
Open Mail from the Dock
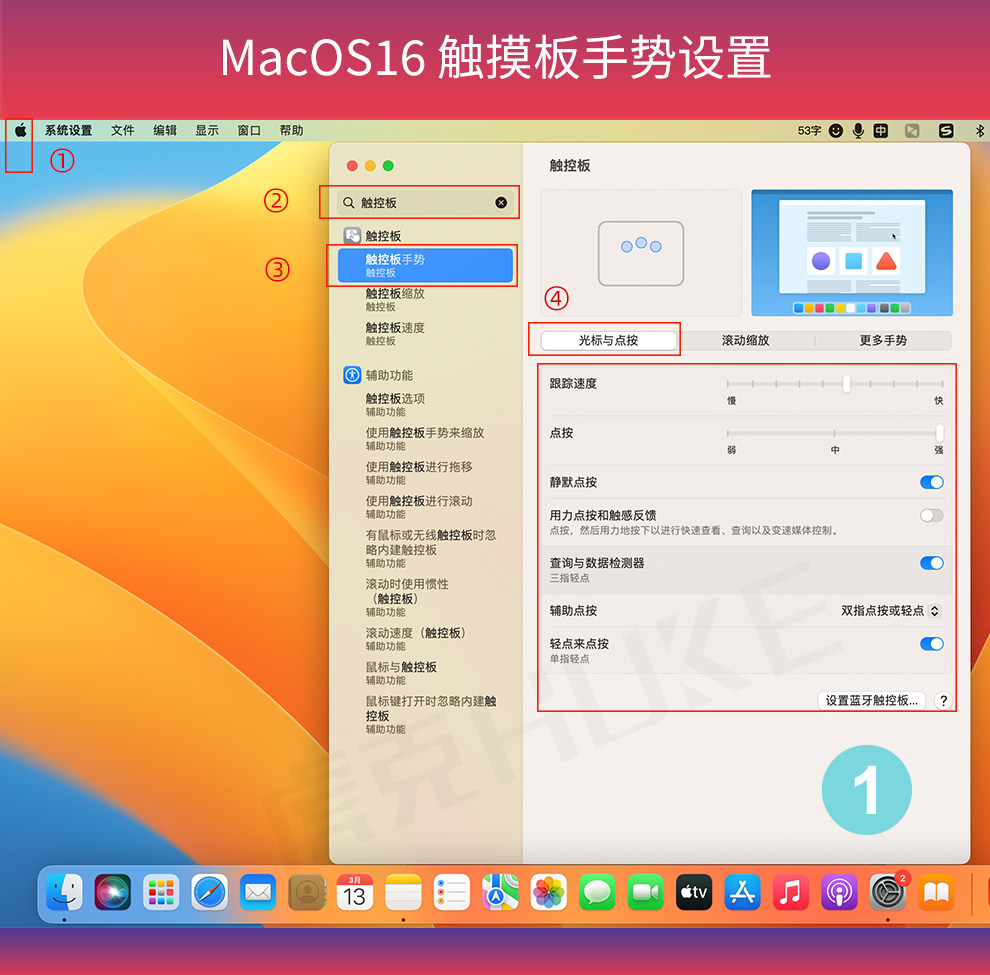258,892
